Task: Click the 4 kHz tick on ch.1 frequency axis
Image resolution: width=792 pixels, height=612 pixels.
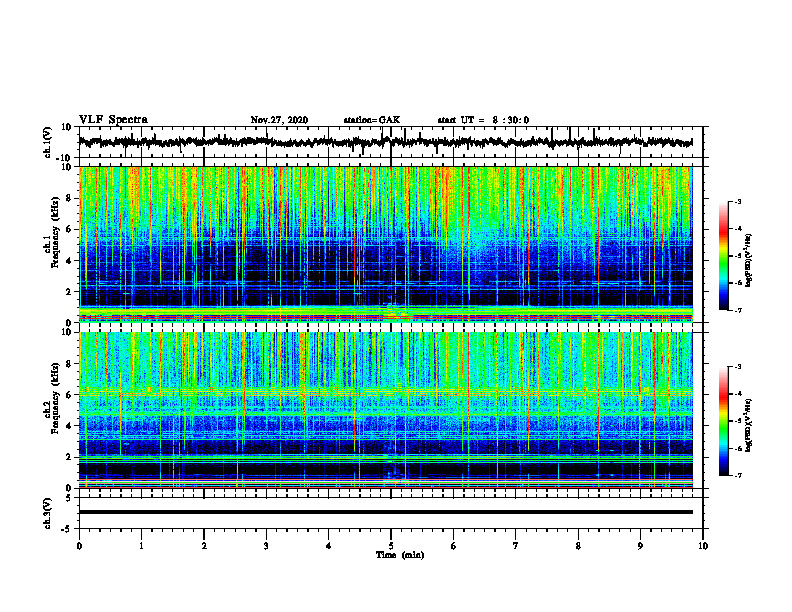Action: [70, 261]
